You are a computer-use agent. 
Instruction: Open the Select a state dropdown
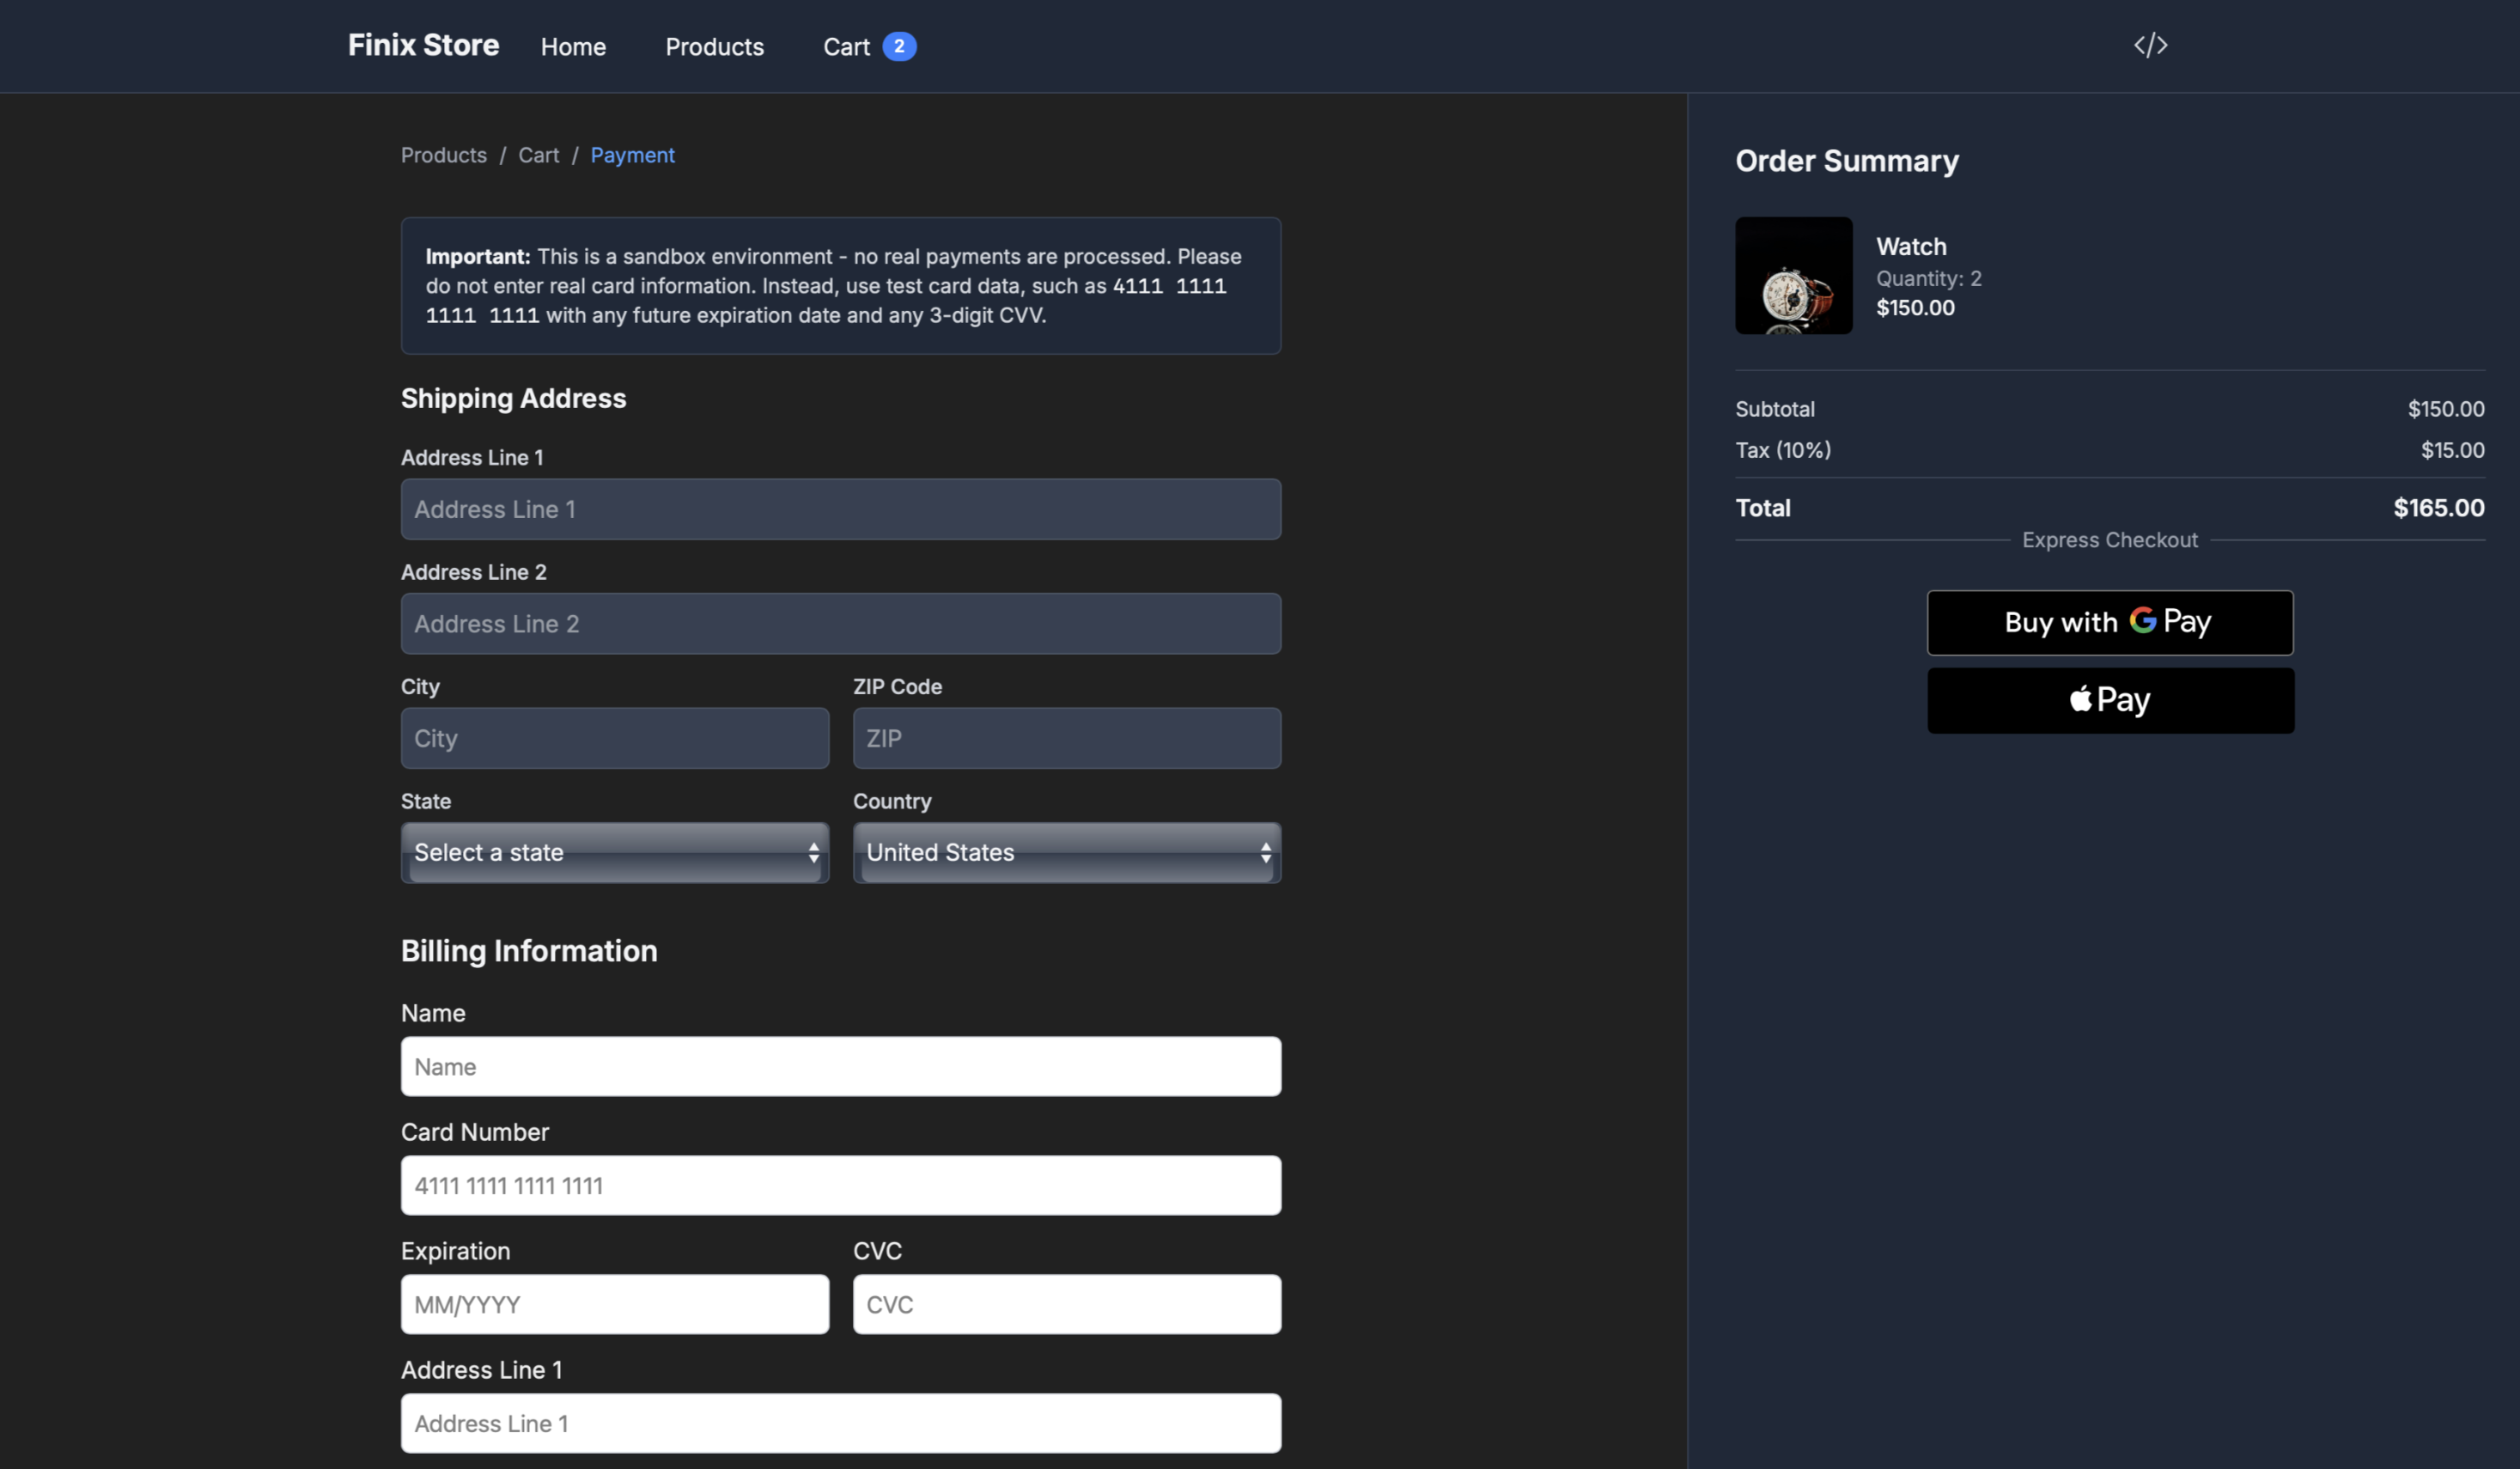click(614, 853)
